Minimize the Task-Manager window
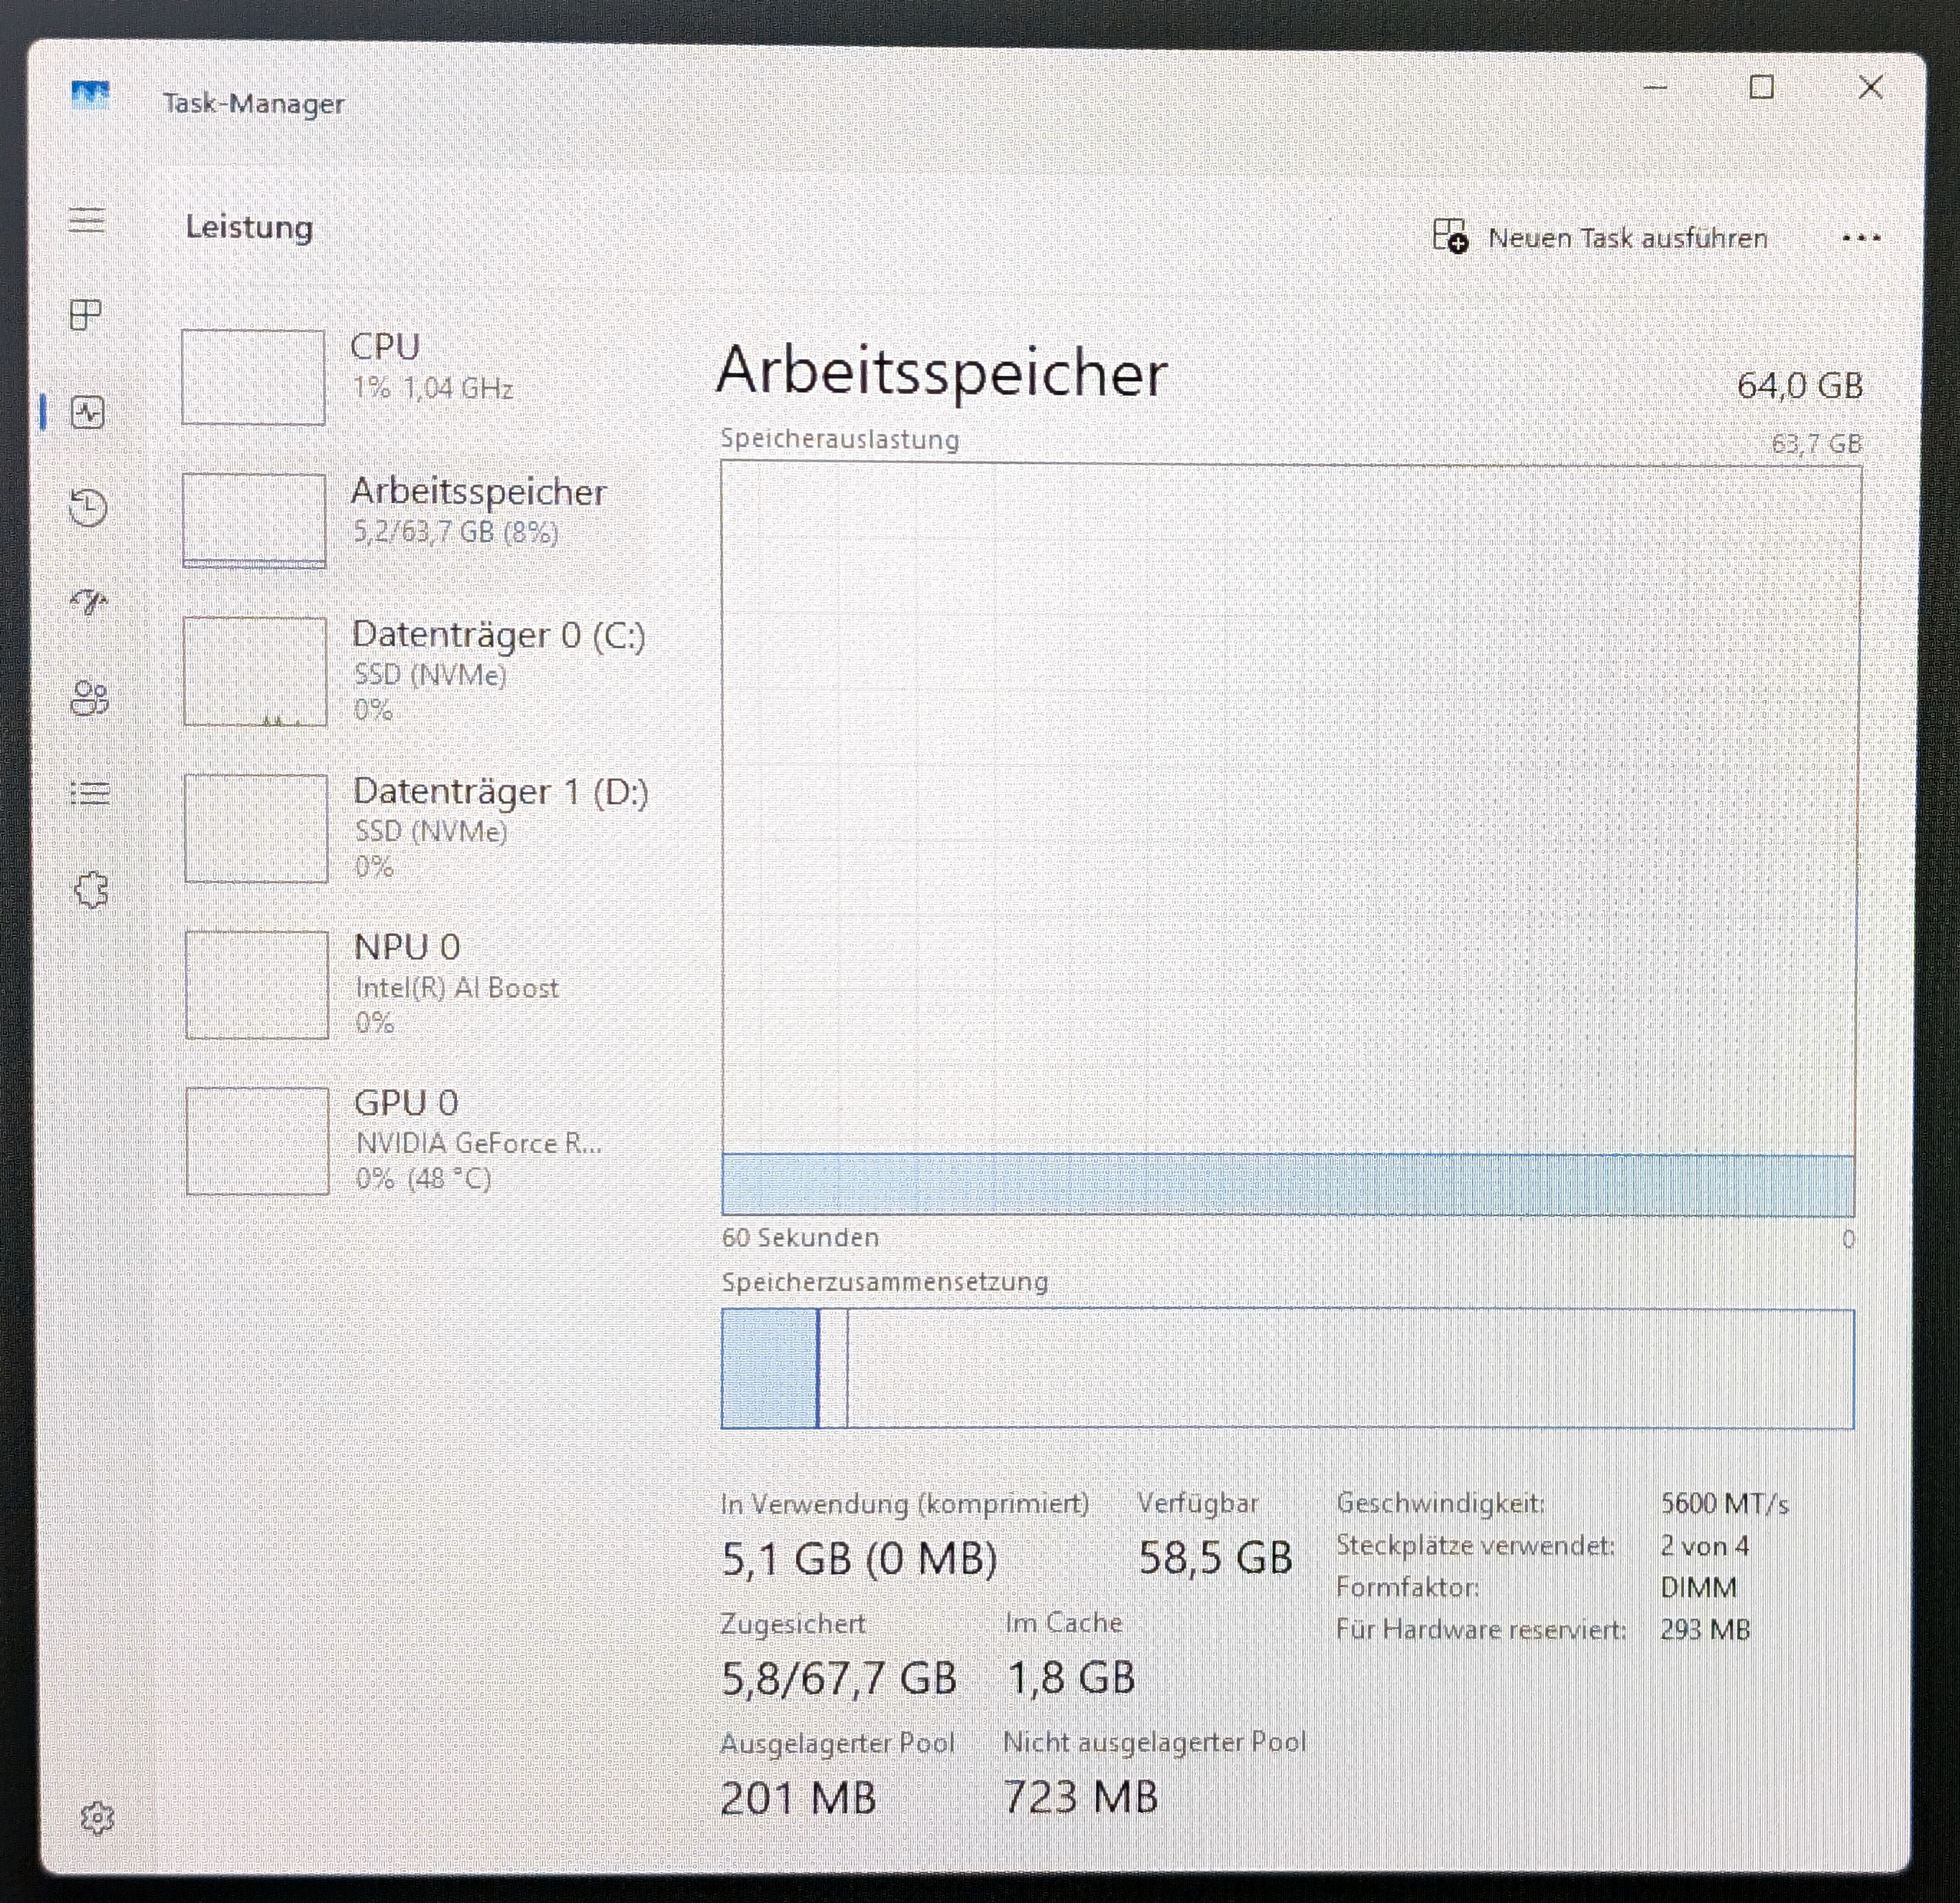 (x=1656, y=88)
